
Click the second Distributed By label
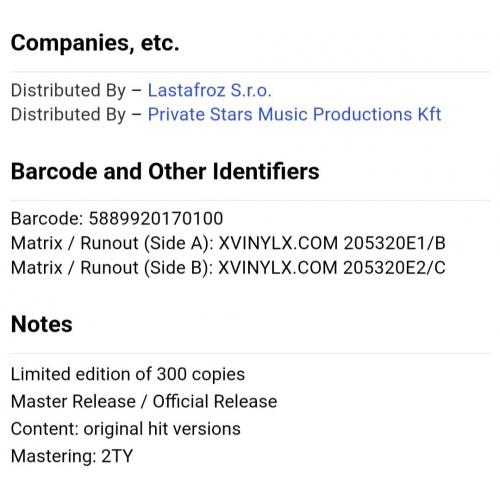[x=68, y=114]
